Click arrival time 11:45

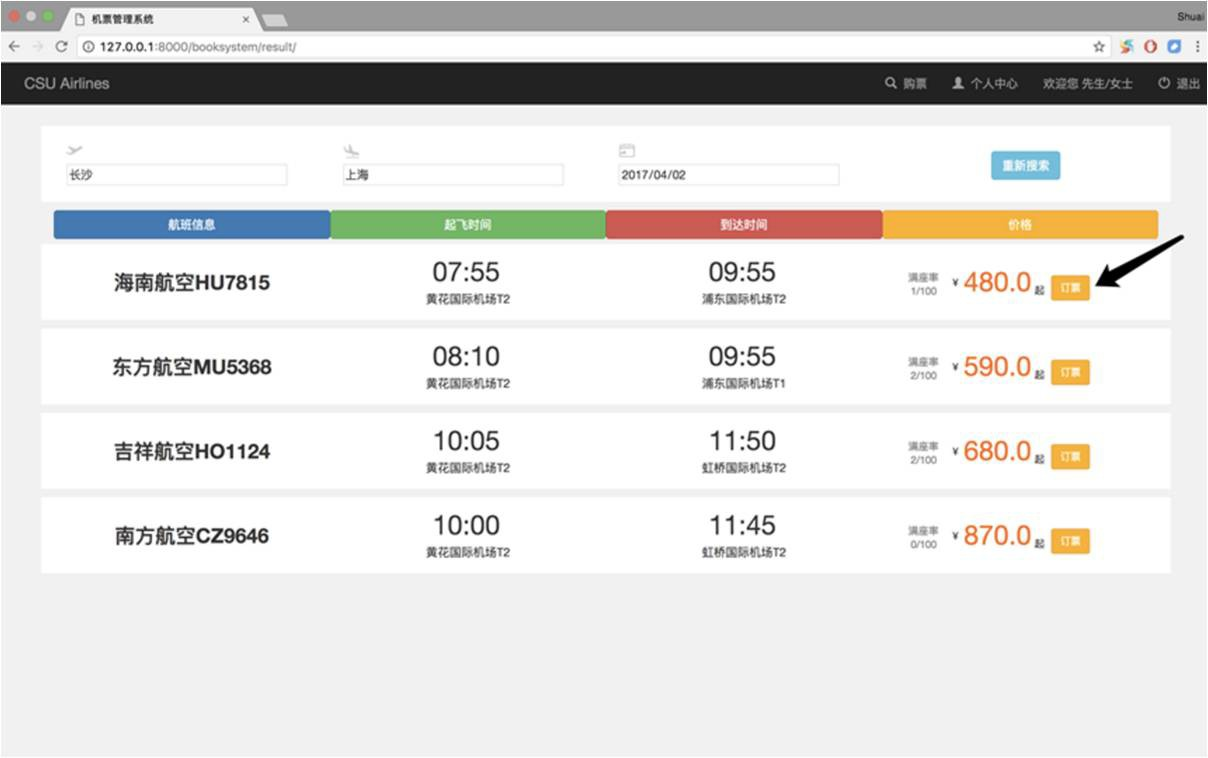pos(743,526)
